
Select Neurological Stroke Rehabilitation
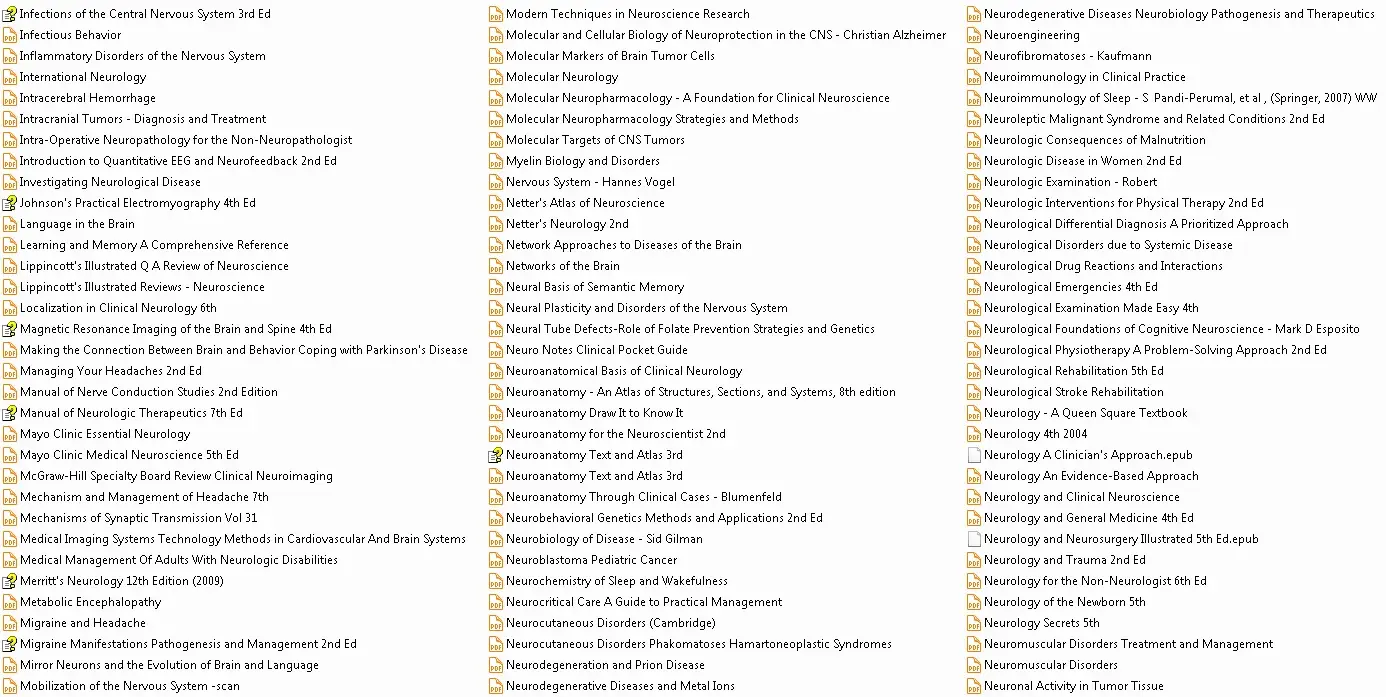click(x=1074, y=392)
